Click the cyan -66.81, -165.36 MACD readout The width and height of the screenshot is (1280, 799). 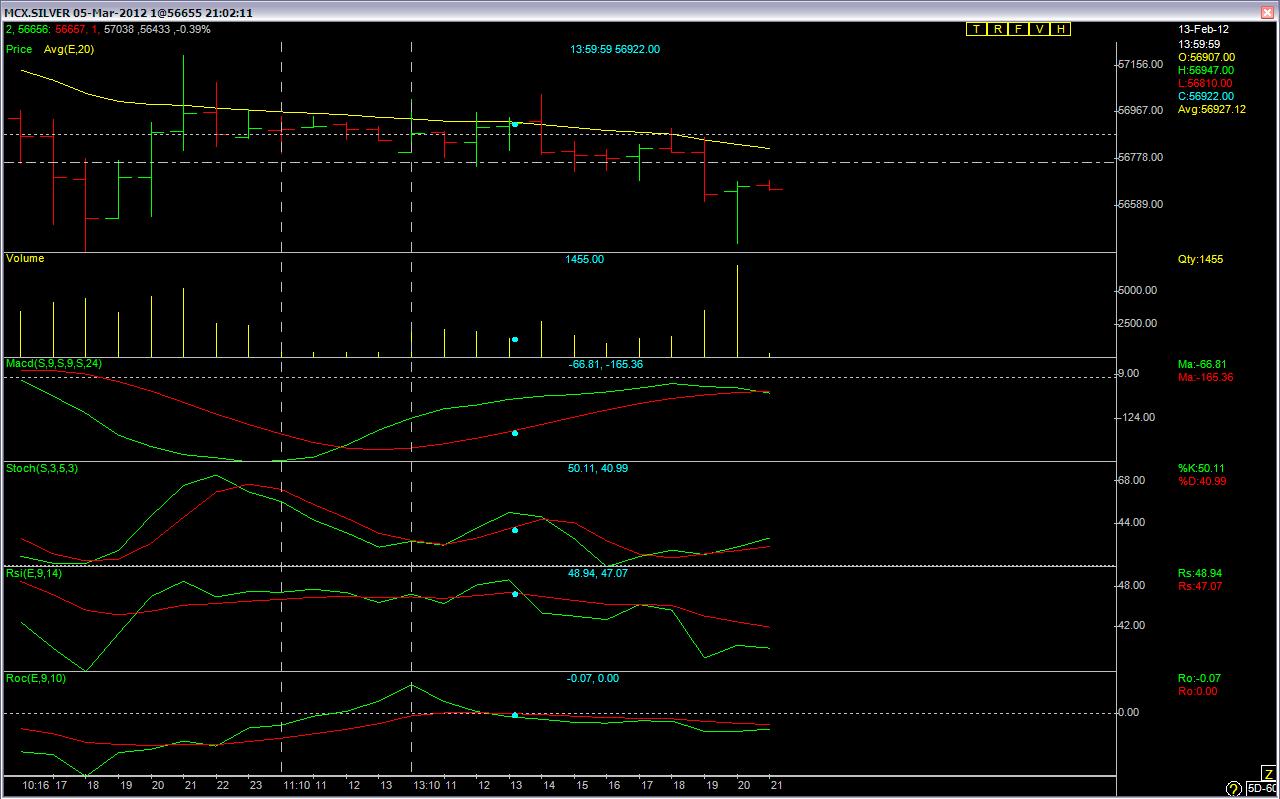pyautogui.click(x=606, y=364)
